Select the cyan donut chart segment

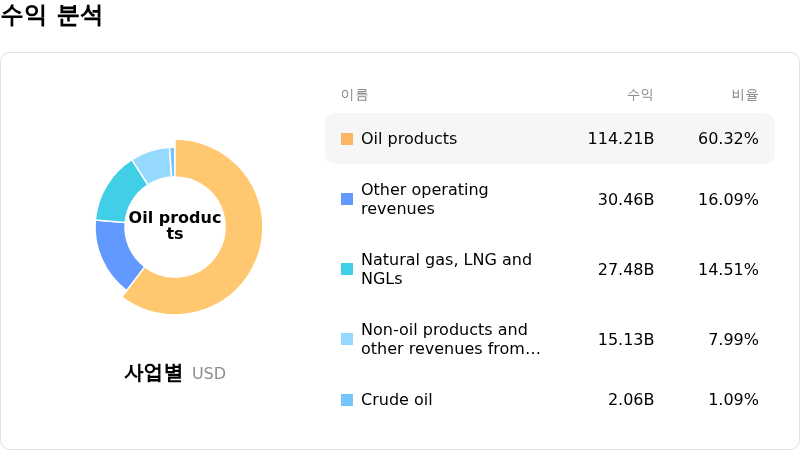pos(118,190)
